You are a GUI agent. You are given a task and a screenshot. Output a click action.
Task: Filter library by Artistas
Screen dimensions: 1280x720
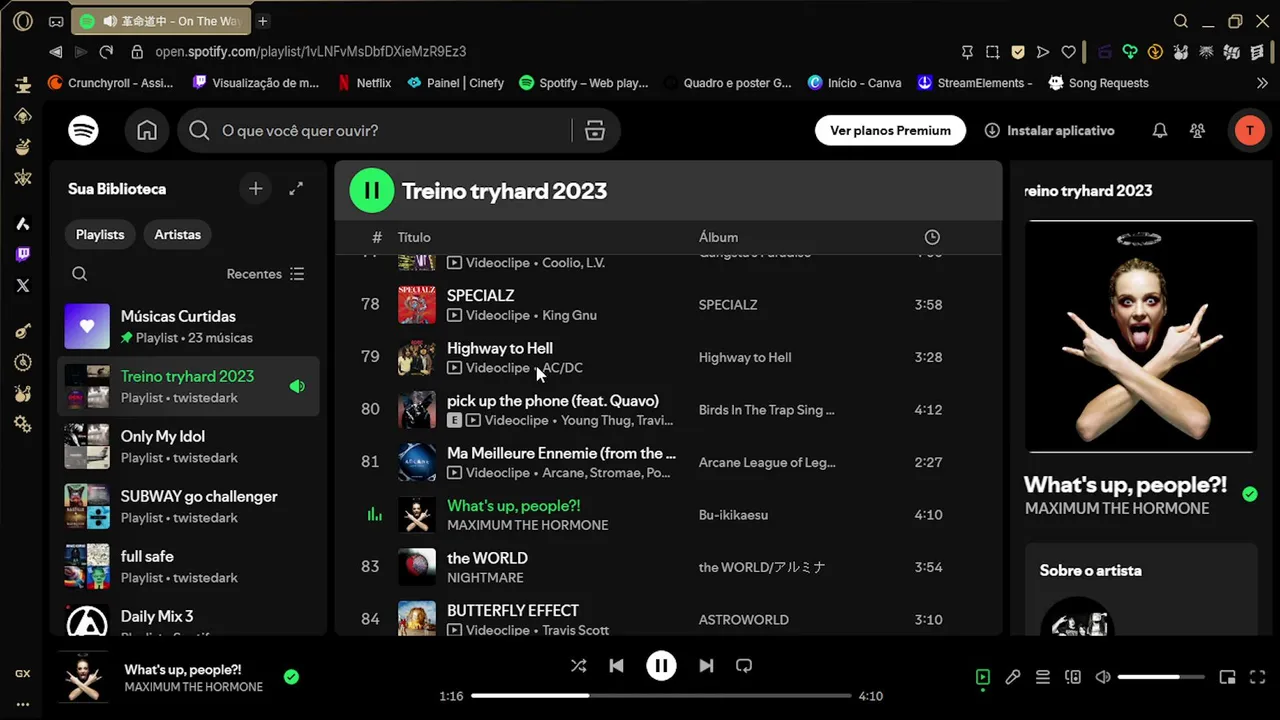tap(178, 235)
